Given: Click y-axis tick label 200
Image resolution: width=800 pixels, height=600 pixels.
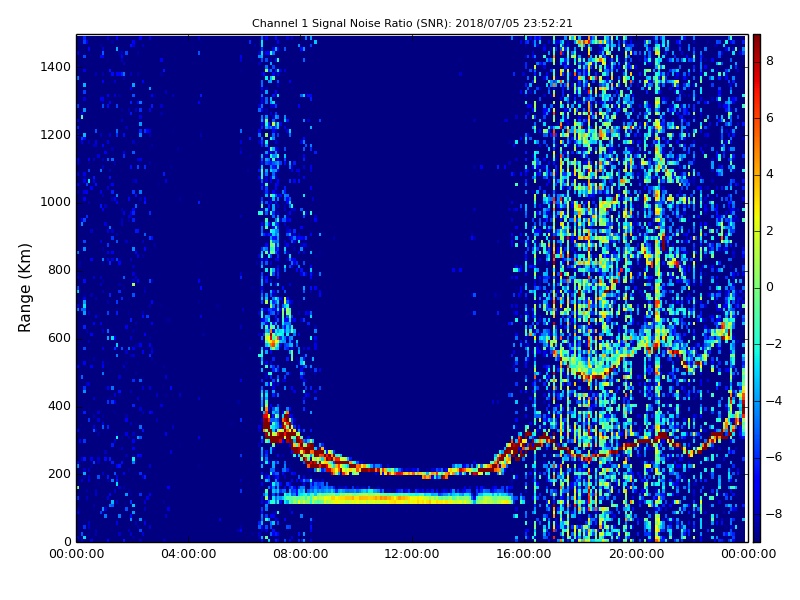Looking at the screenshot, I should coord(59,473).
